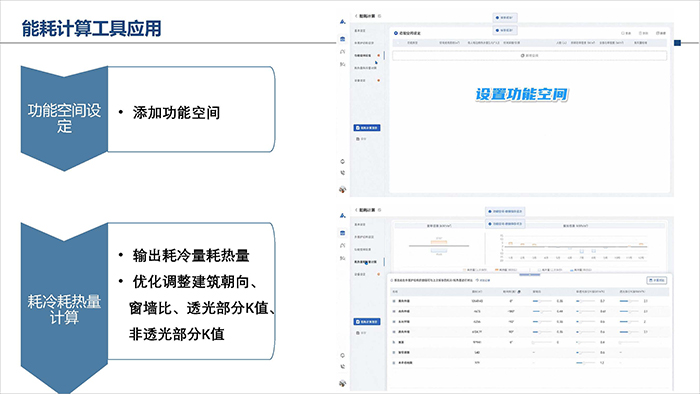Viewport: 700px width, 394px height.
Task: Click the save icon under the blue button, bottom screenshot
Action: pyautogui.click(x=357, y=333)
